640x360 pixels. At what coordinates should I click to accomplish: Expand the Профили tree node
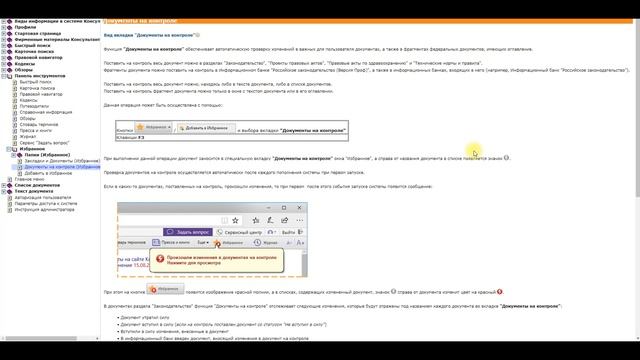[4, 27]
